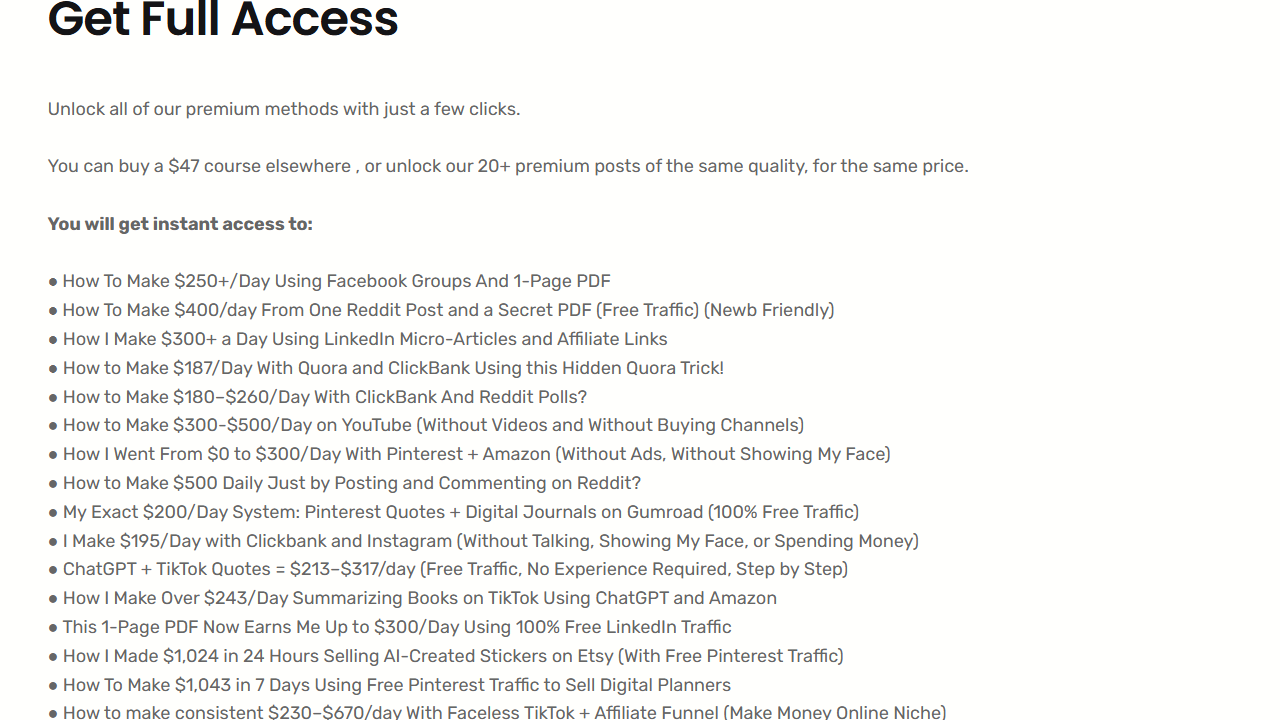Click the 'Unlock all of our premium methods' sentence

tap(284, 109)
